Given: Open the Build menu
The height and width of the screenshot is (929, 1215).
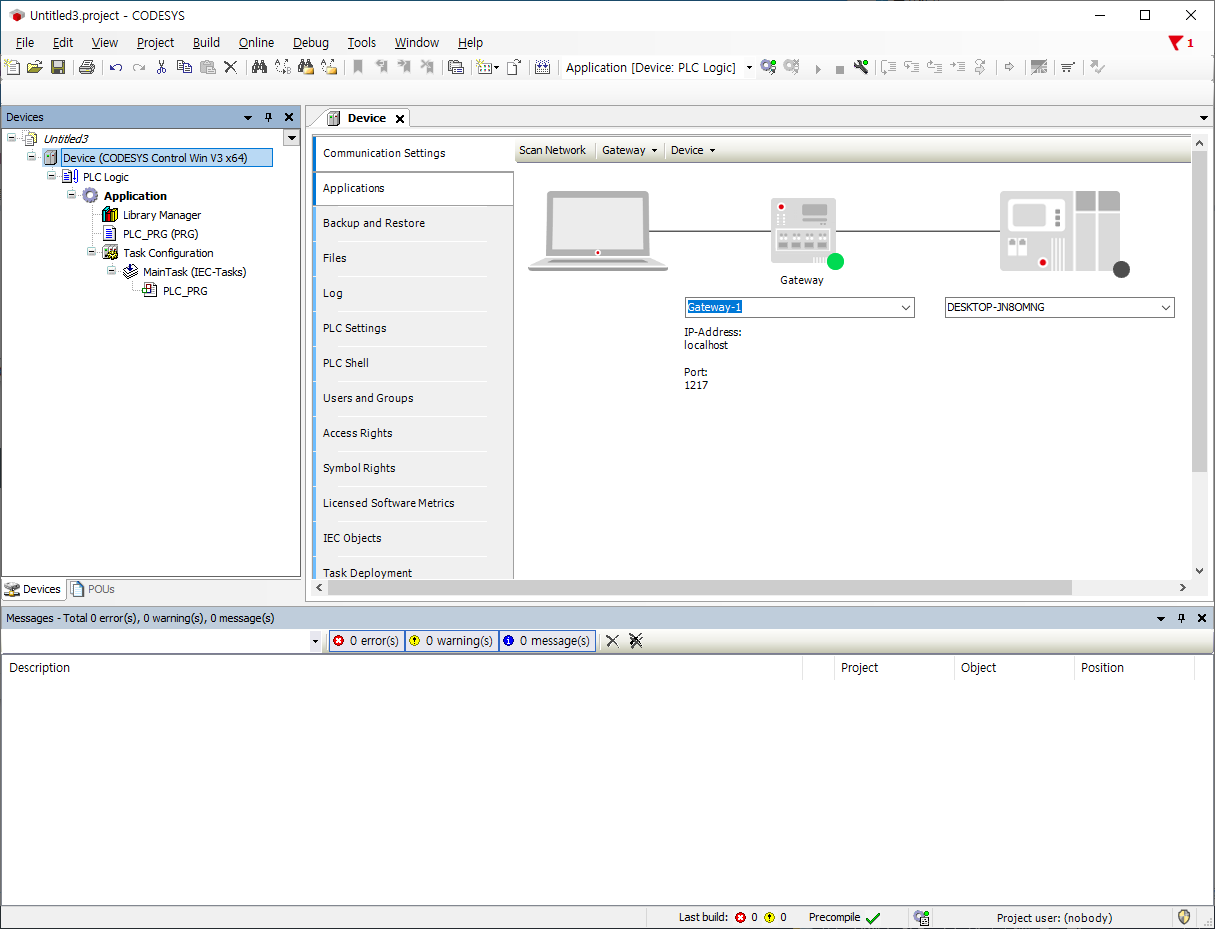Looking at the screenshot, I should coord(206,43).
